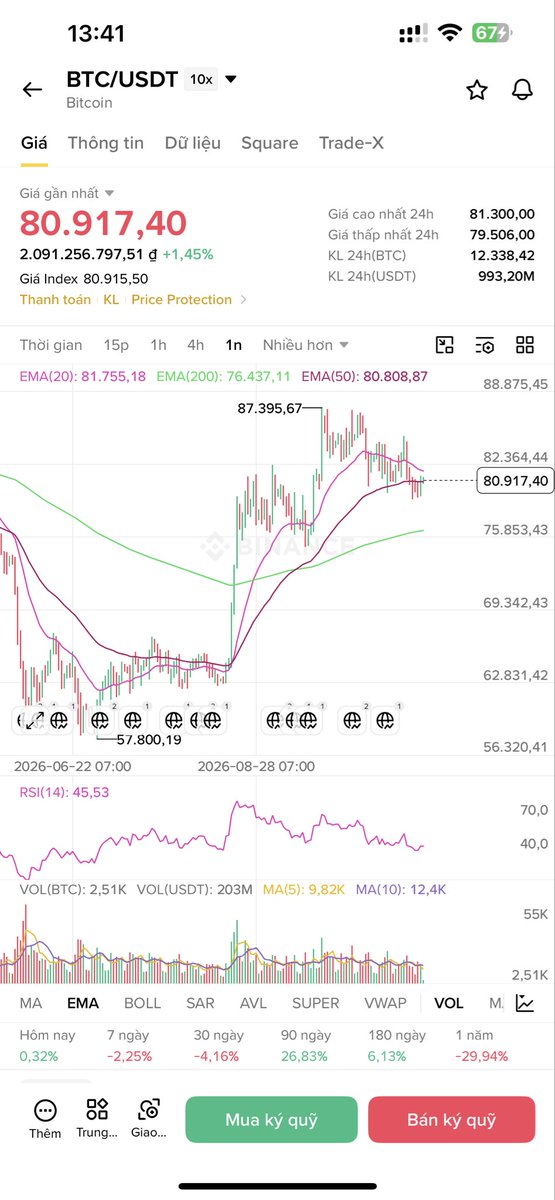Enable the AVL indicator

(x=253, y=1003)
